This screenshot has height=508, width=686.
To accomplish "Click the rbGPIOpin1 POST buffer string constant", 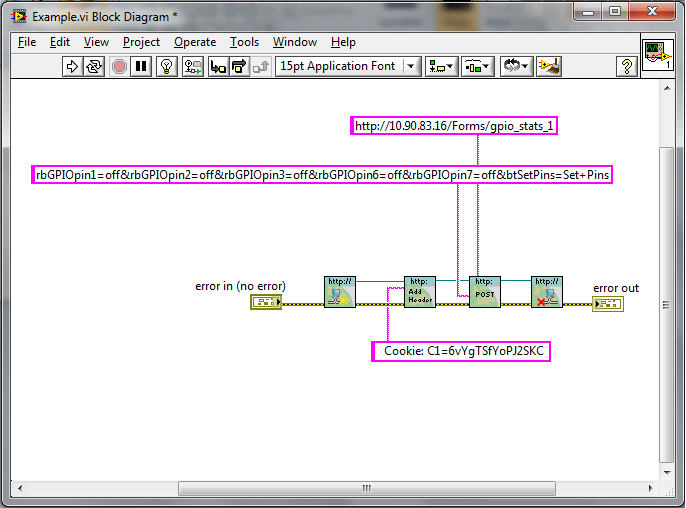I will tap(322, 175).
